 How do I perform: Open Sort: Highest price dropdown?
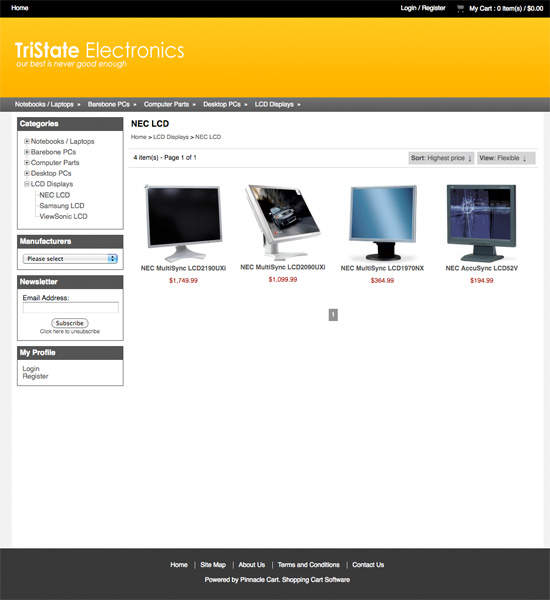441,158
